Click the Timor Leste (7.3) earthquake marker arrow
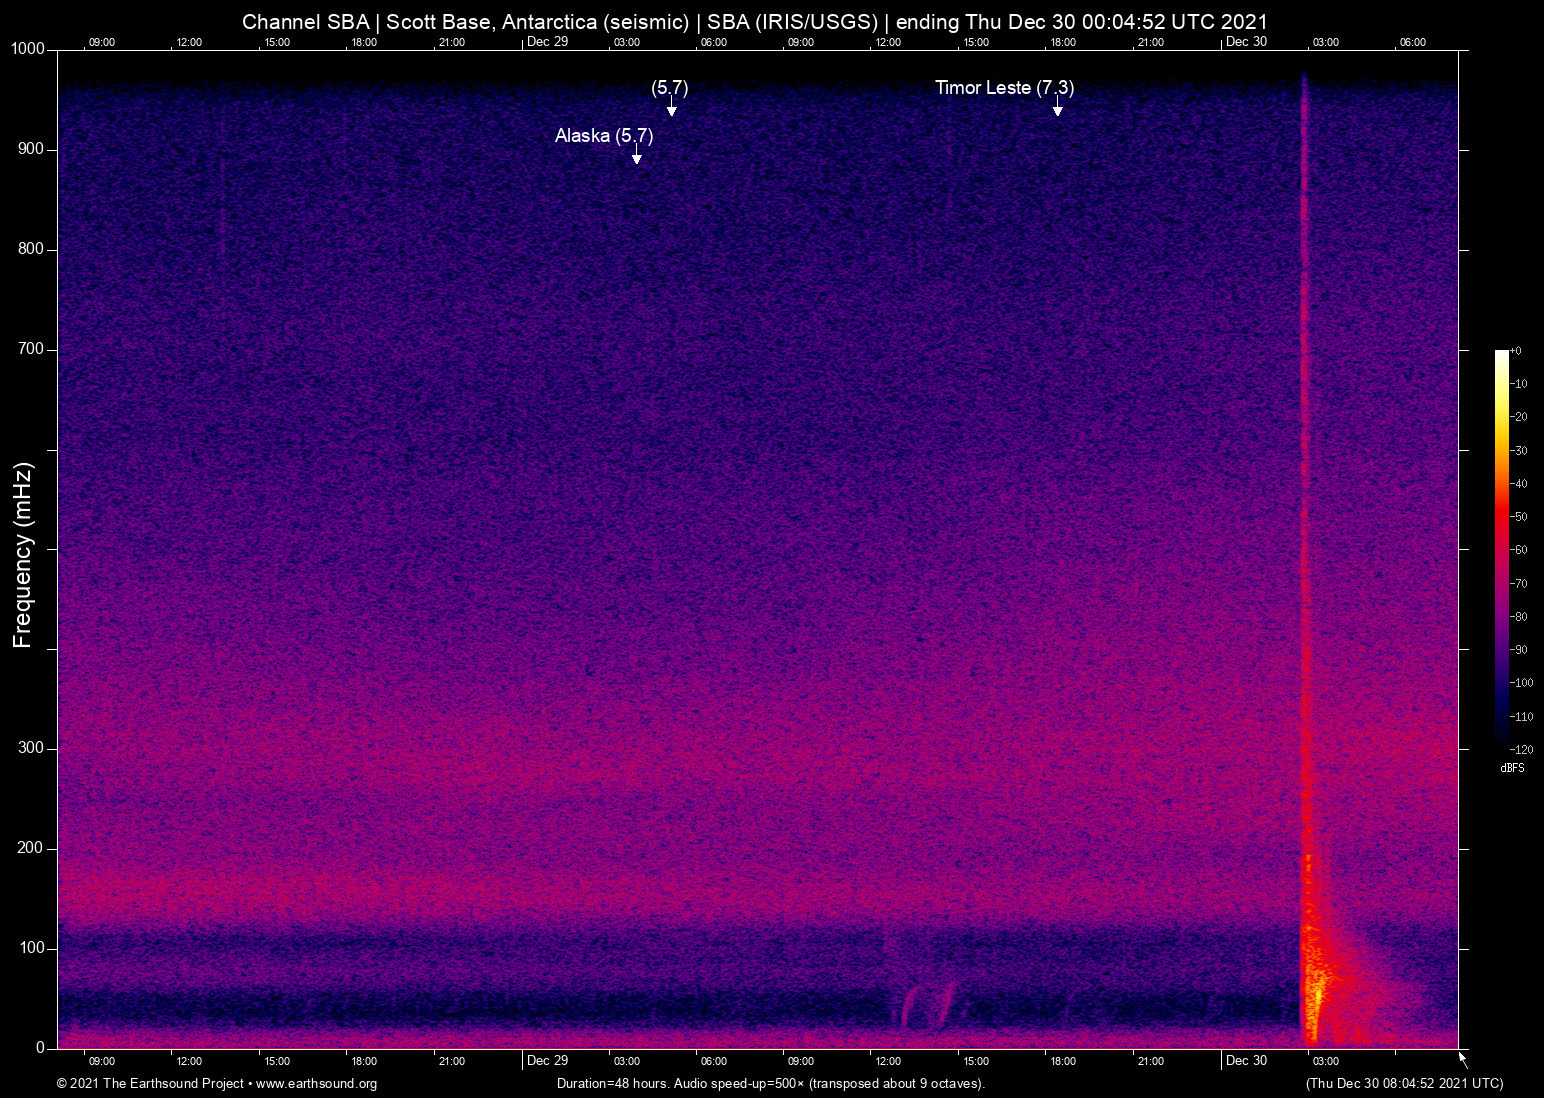This screenshot has height=1098, width=1544. coord(1059,107)
